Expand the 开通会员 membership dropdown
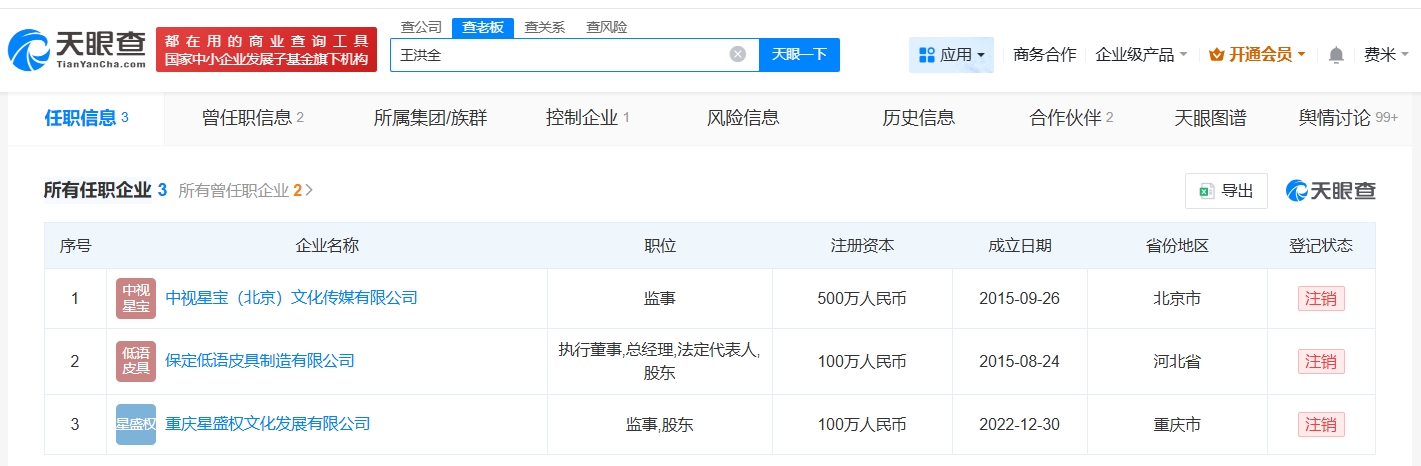The height and width of the screenshot is (466, 1421). 1257,55
